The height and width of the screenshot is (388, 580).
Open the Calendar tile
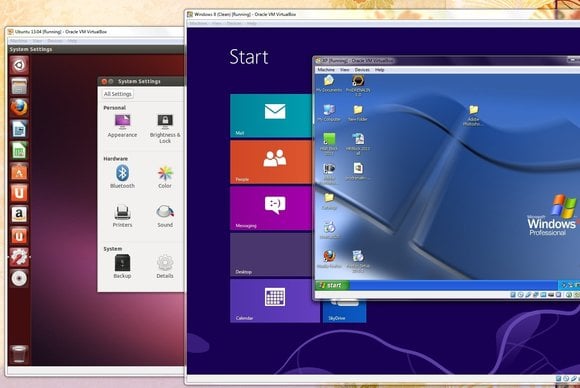click(x=275, y=301)
